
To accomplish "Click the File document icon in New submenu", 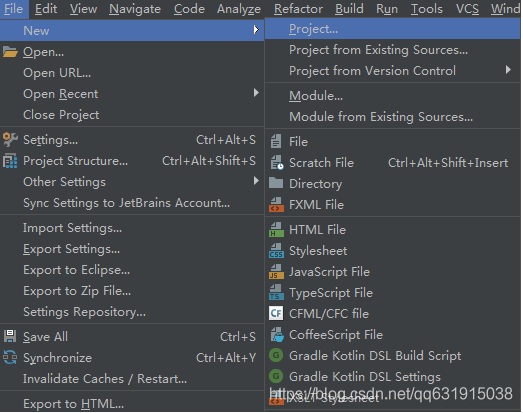I will [x=276, y=141].
